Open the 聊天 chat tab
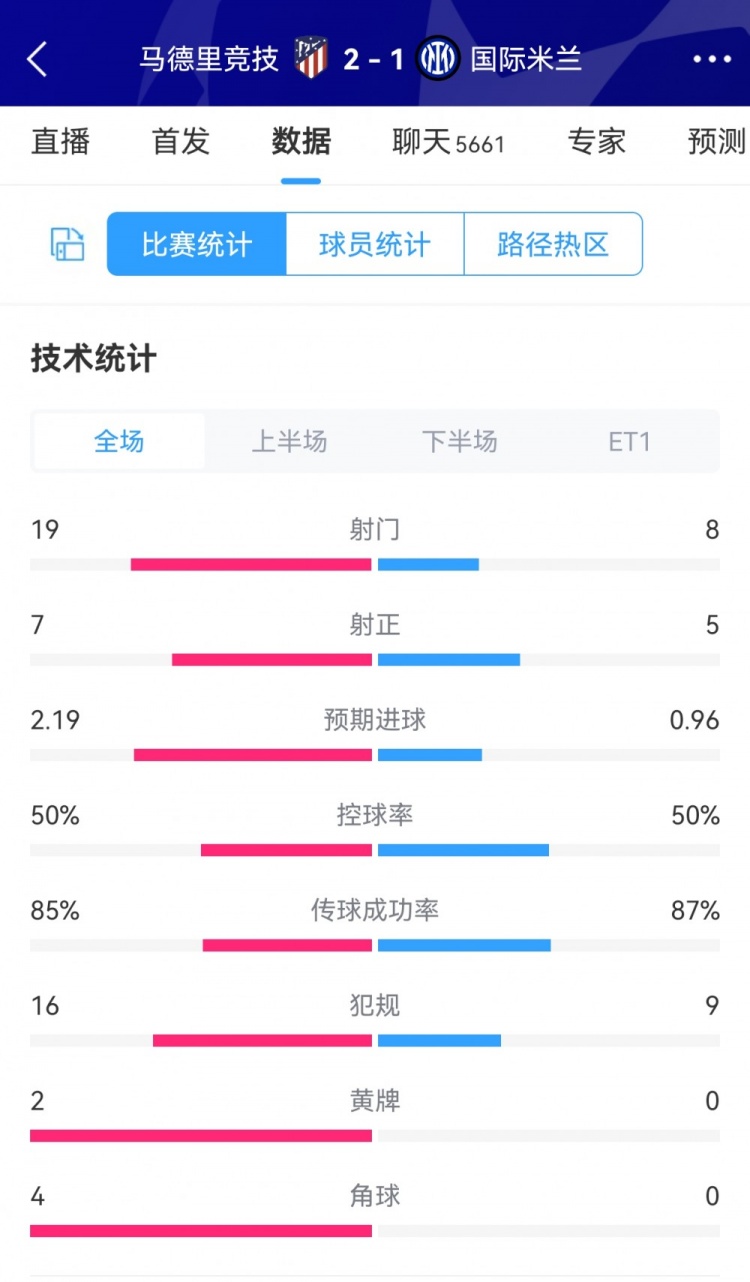 [x=448, y=142]
